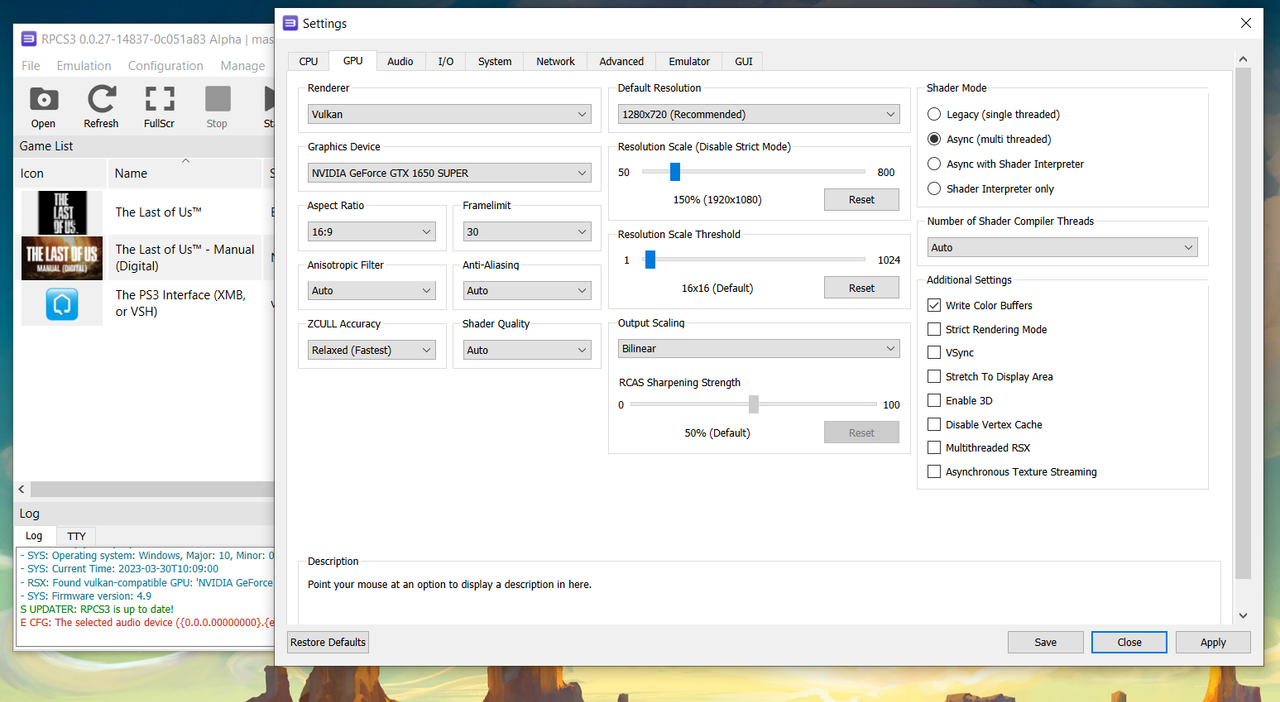This screenshot has width=1280, height=702.
Task: Click the Resolution Scale slider handle
Action: coord(675,172)
